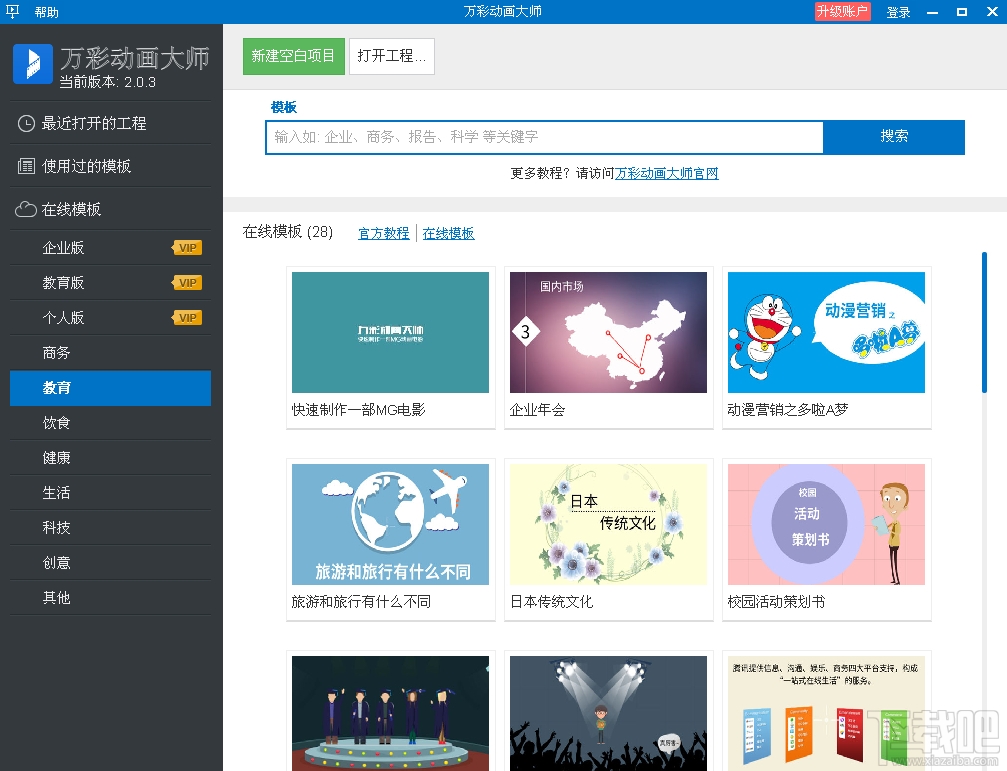Select the 健康 category
Screen dimensions: 1007x771
tap(110, 458)
